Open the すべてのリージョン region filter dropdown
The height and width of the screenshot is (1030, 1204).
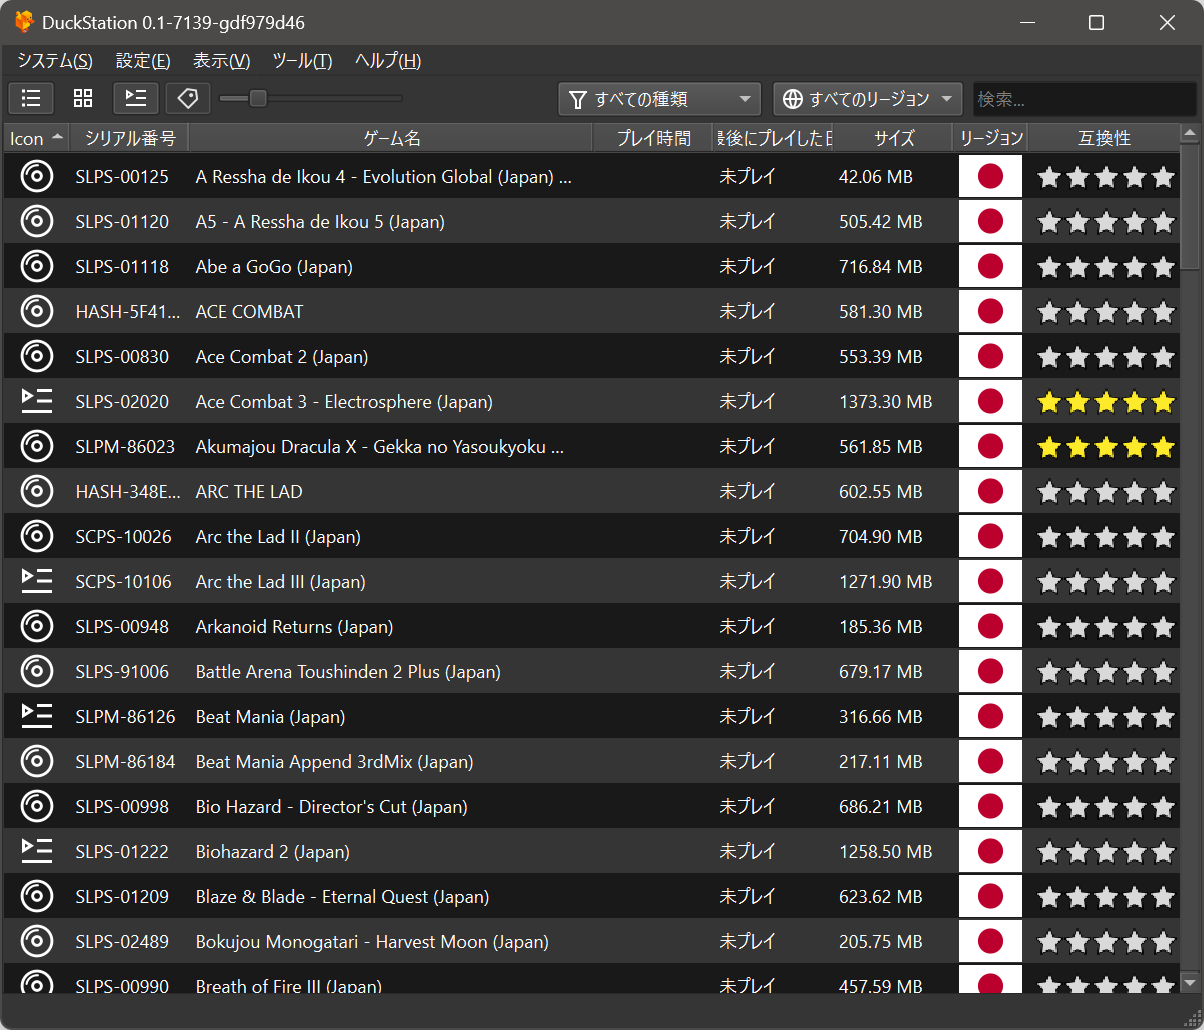click(x=868, y=99)
